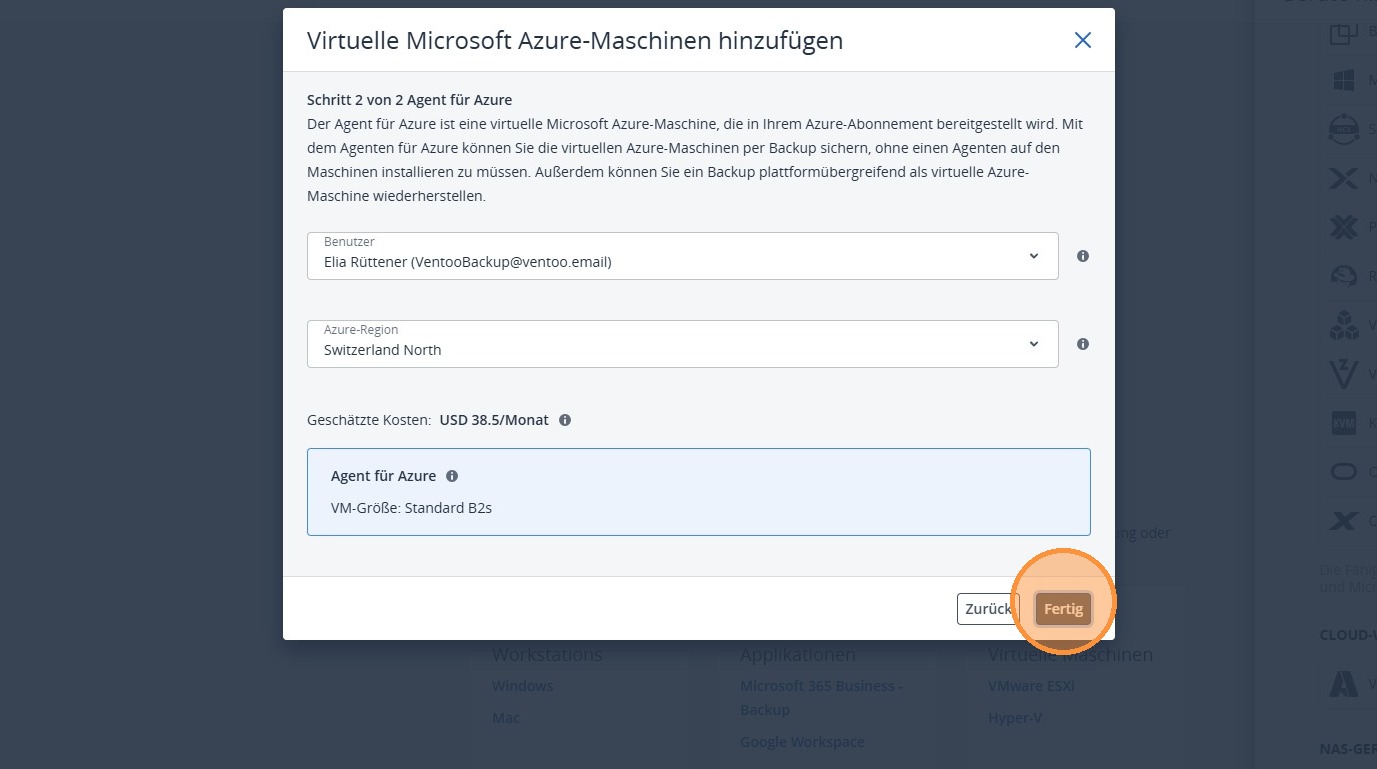Open the Azure-Region dropdown
The width and height of the screenshot is (1377, 769).
pyautogui.click(x=682, y=344)
